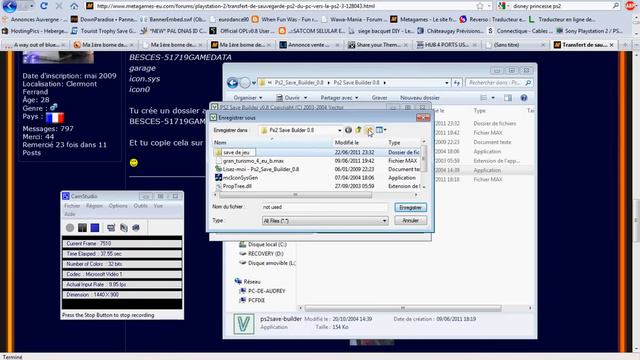Expand the Organiser menu in Explorer

point(248,98)
